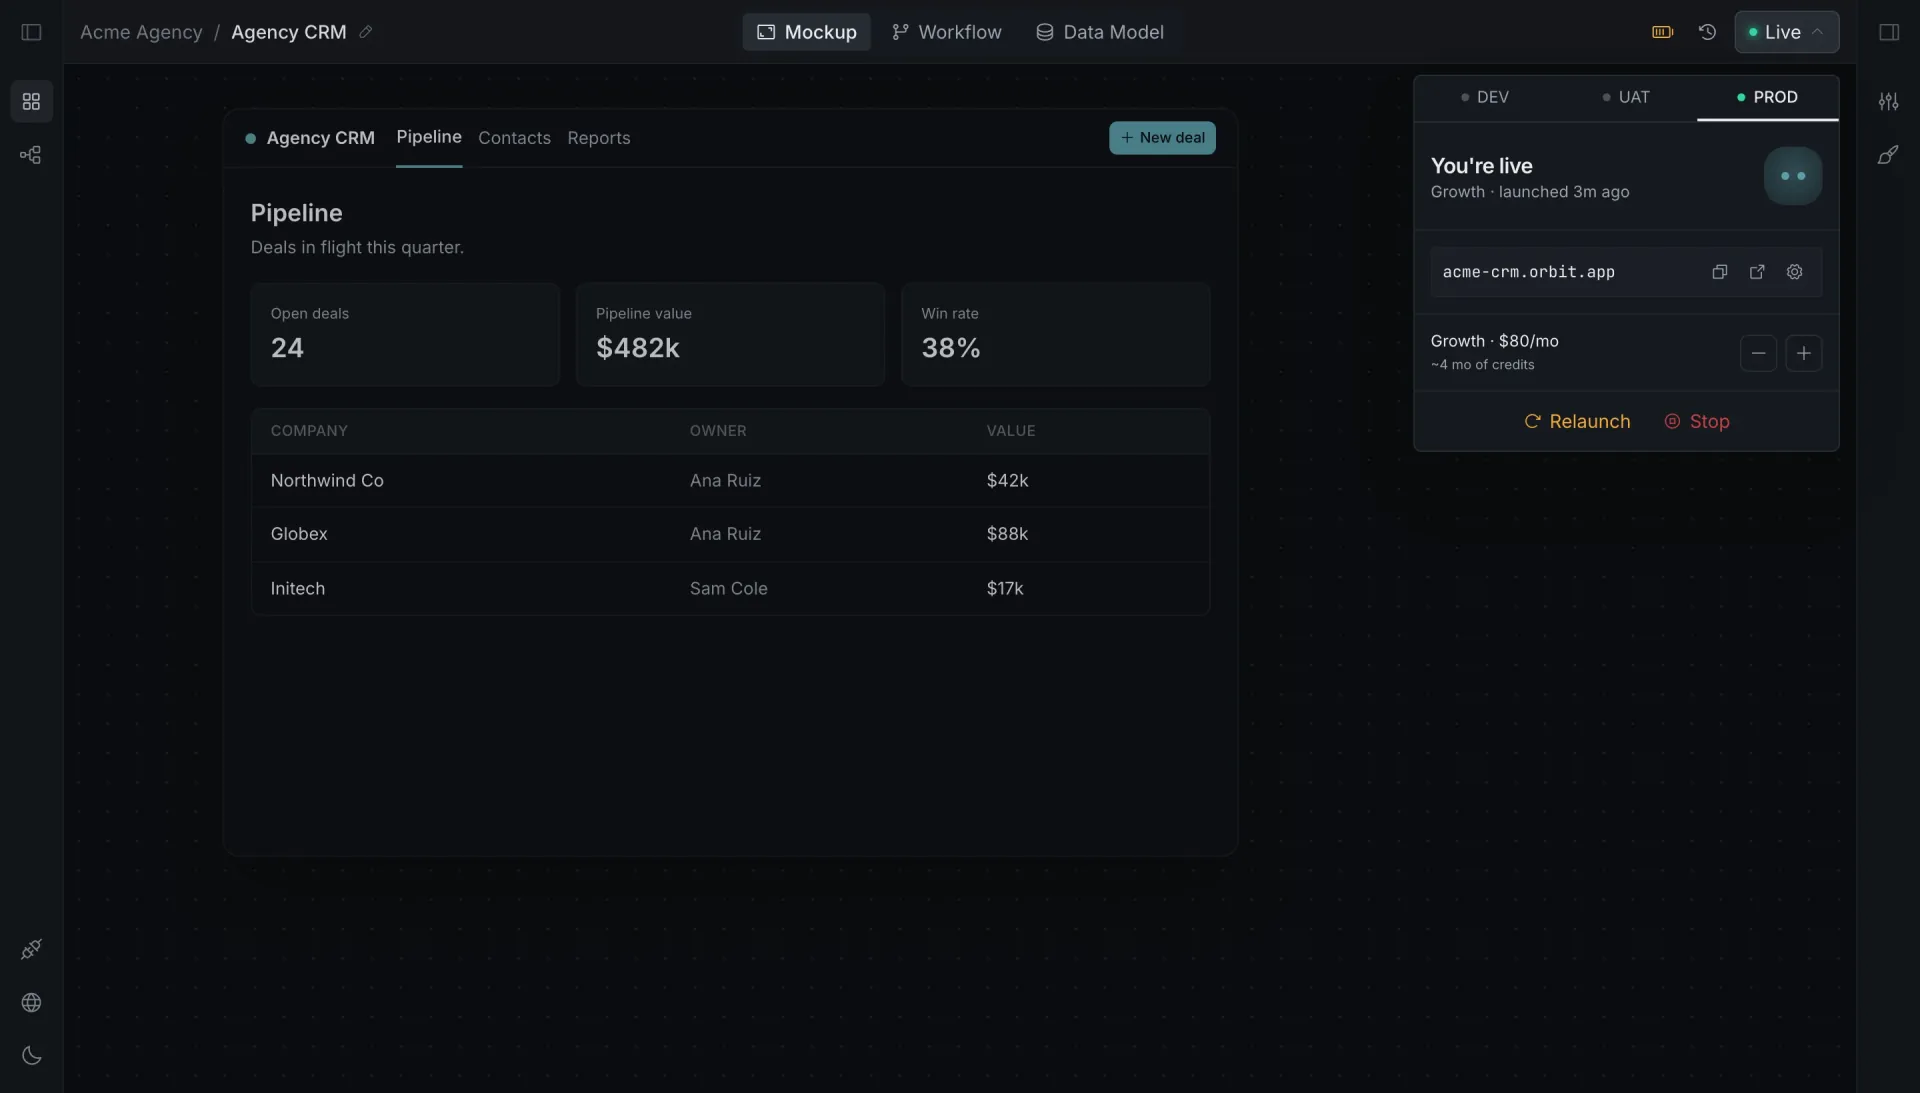Open the globe icon in sidebar
The height and width of the screenshot is (1093, 1920).
pyautogui.click(x=31, y=1002)
